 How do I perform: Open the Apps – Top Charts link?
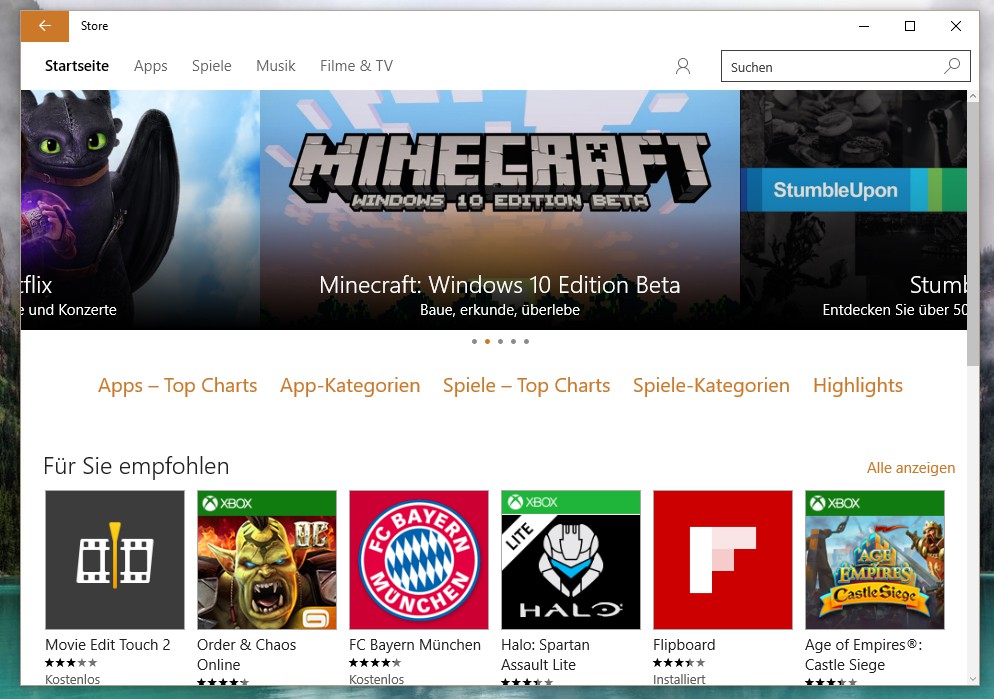pos(178,386)
